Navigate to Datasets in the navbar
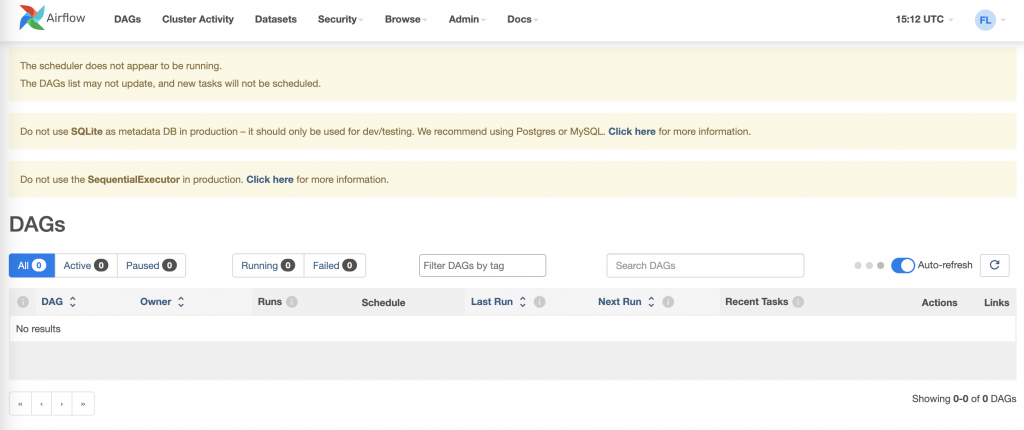 click(276, 19)
